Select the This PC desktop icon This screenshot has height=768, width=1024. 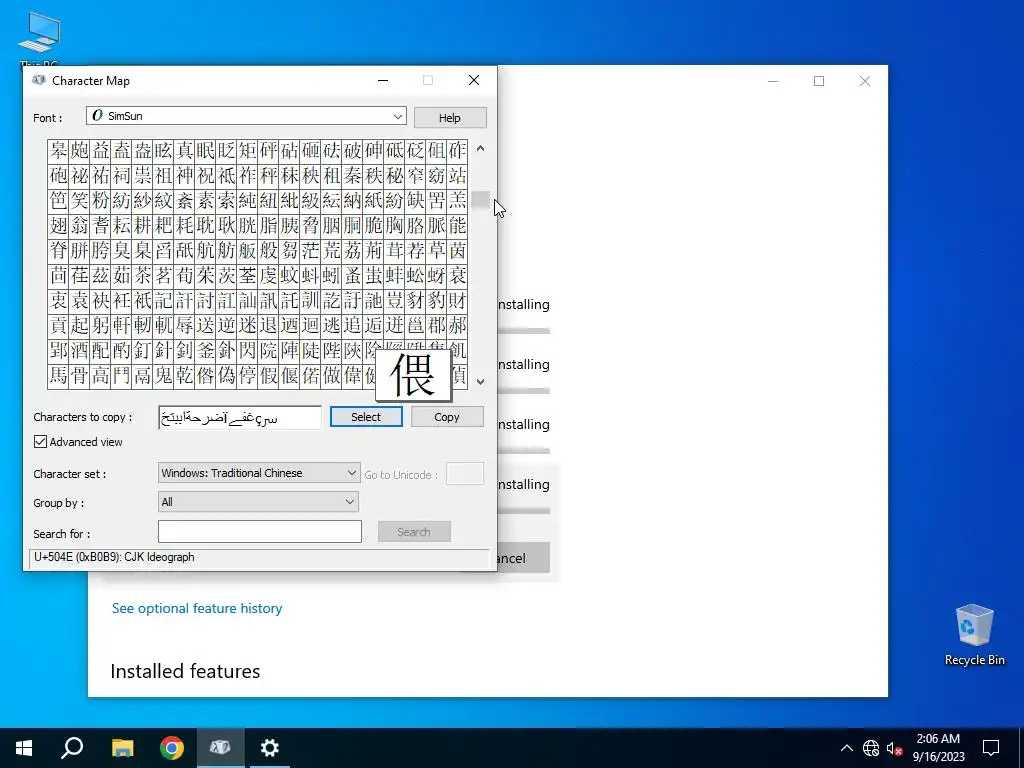pyautogui.click(x=39, y=39)
